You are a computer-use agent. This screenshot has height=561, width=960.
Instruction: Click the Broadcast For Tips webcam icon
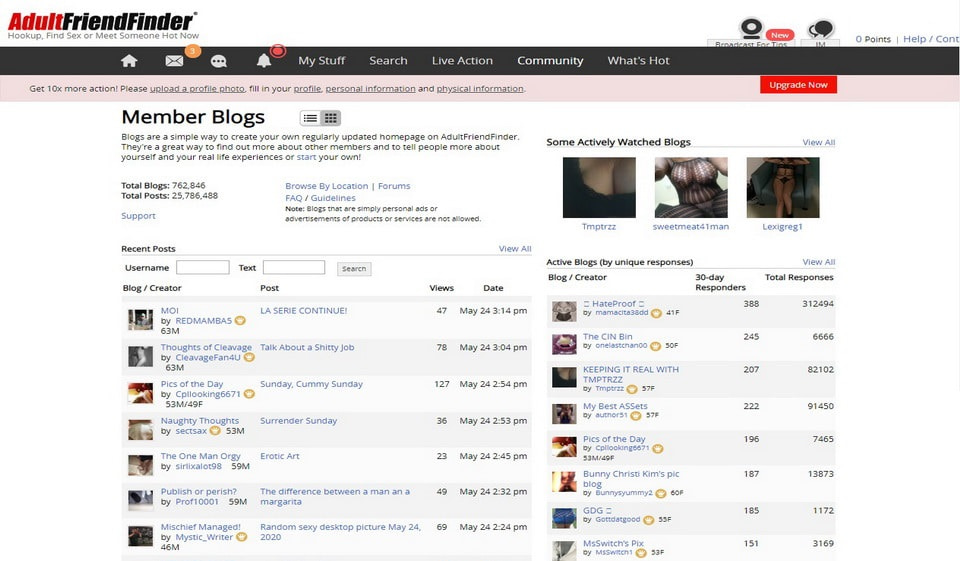click(750, 28)
